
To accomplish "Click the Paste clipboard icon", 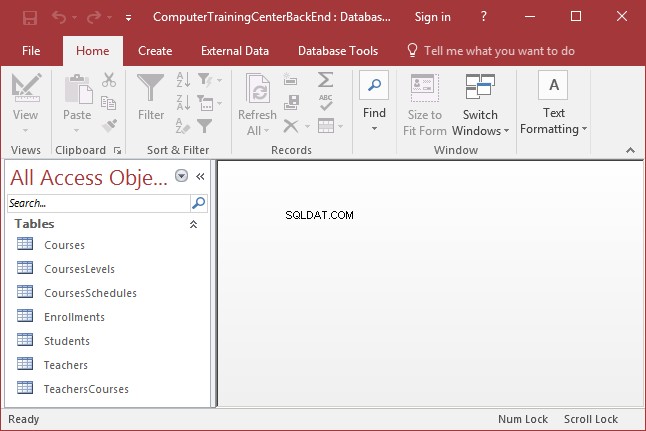I will 77,89.
